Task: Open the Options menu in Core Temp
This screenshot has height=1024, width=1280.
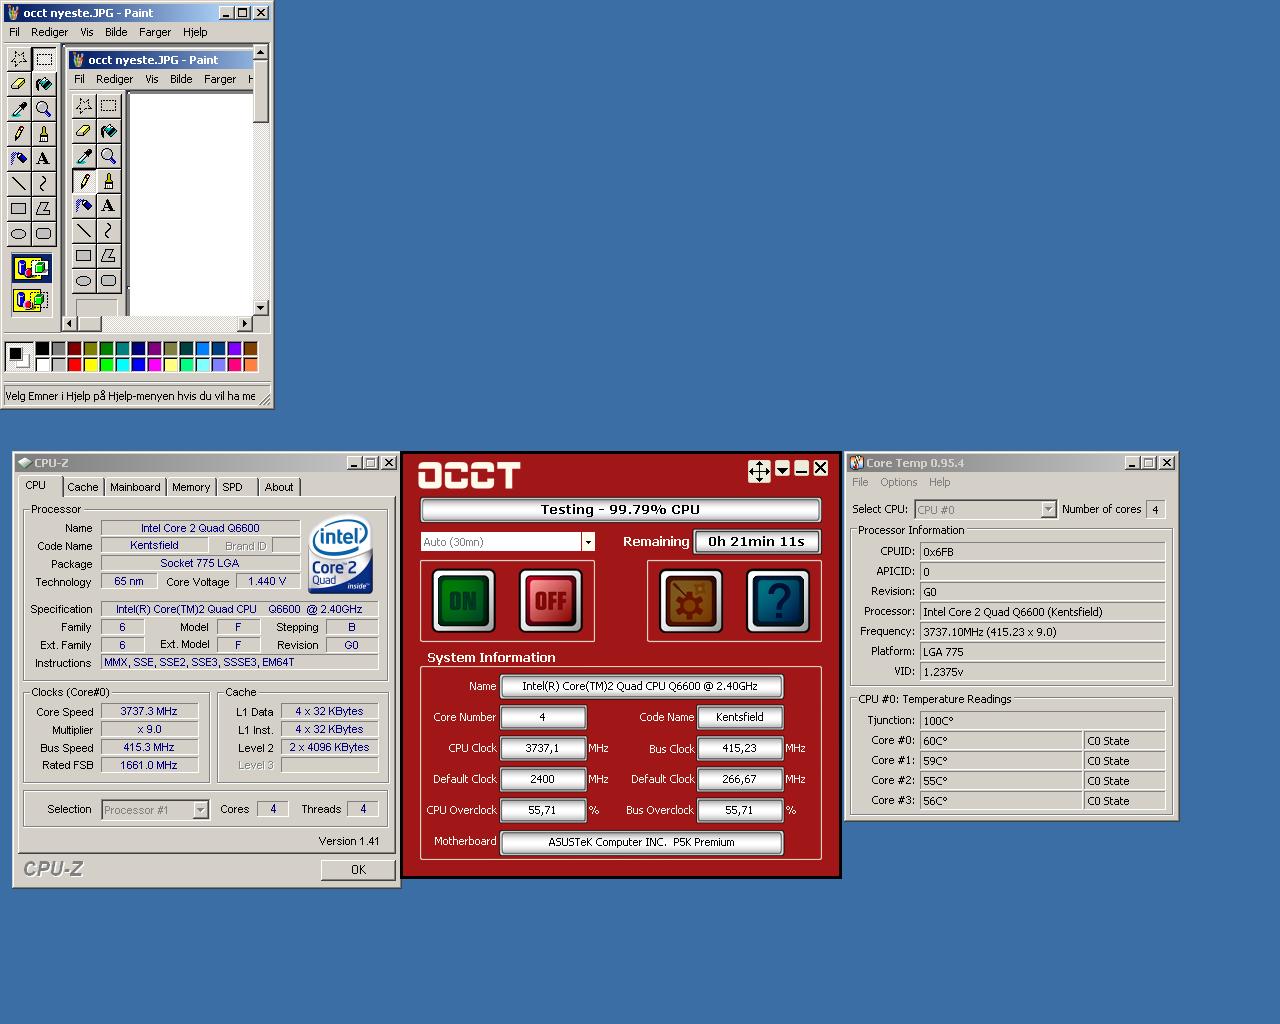Action: pyautogui.click(x=899, y=482)
